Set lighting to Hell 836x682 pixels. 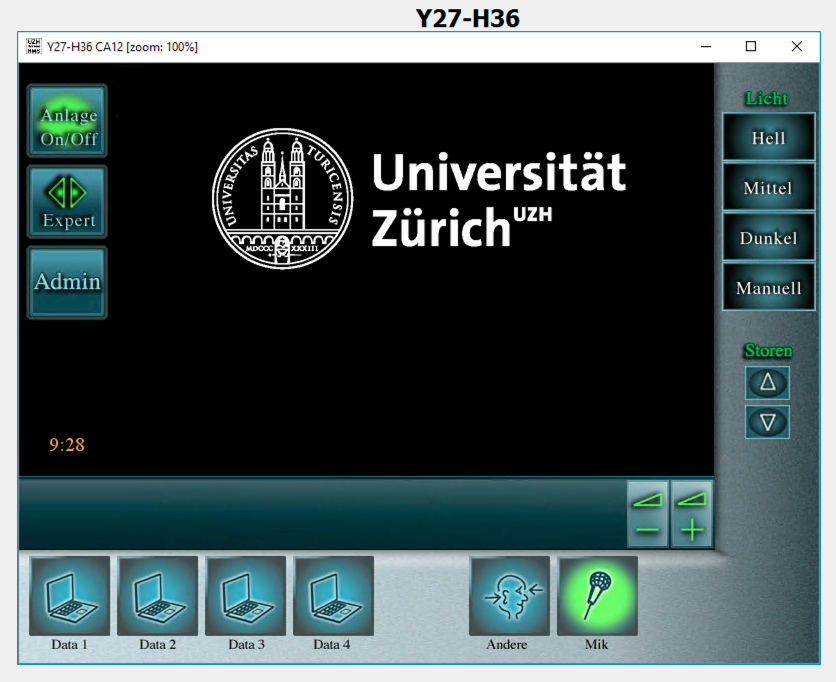point(768,137)
